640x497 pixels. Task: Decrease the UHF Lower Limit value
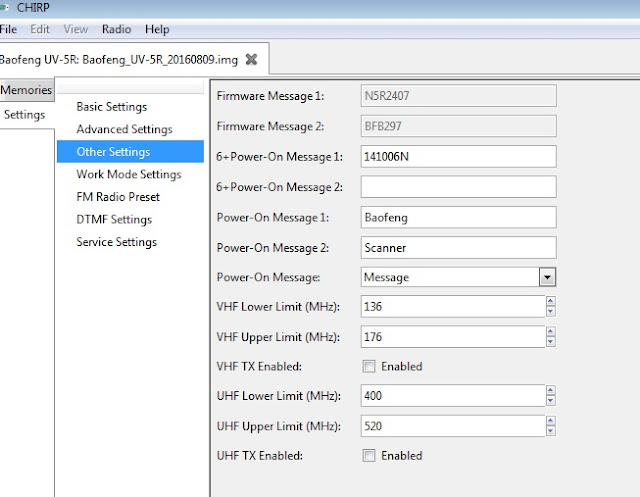551,401
